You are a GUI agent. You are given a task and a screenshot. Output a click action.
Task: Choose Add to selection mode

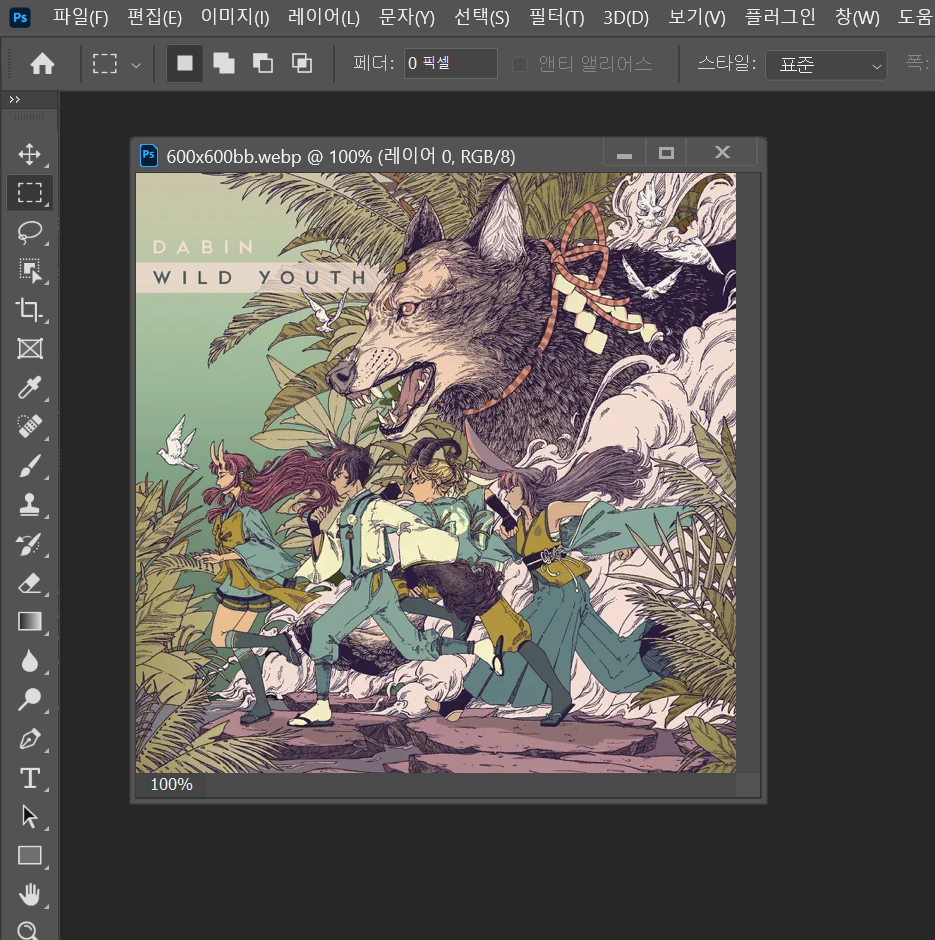pyautogui.click(x=224, y=63)
